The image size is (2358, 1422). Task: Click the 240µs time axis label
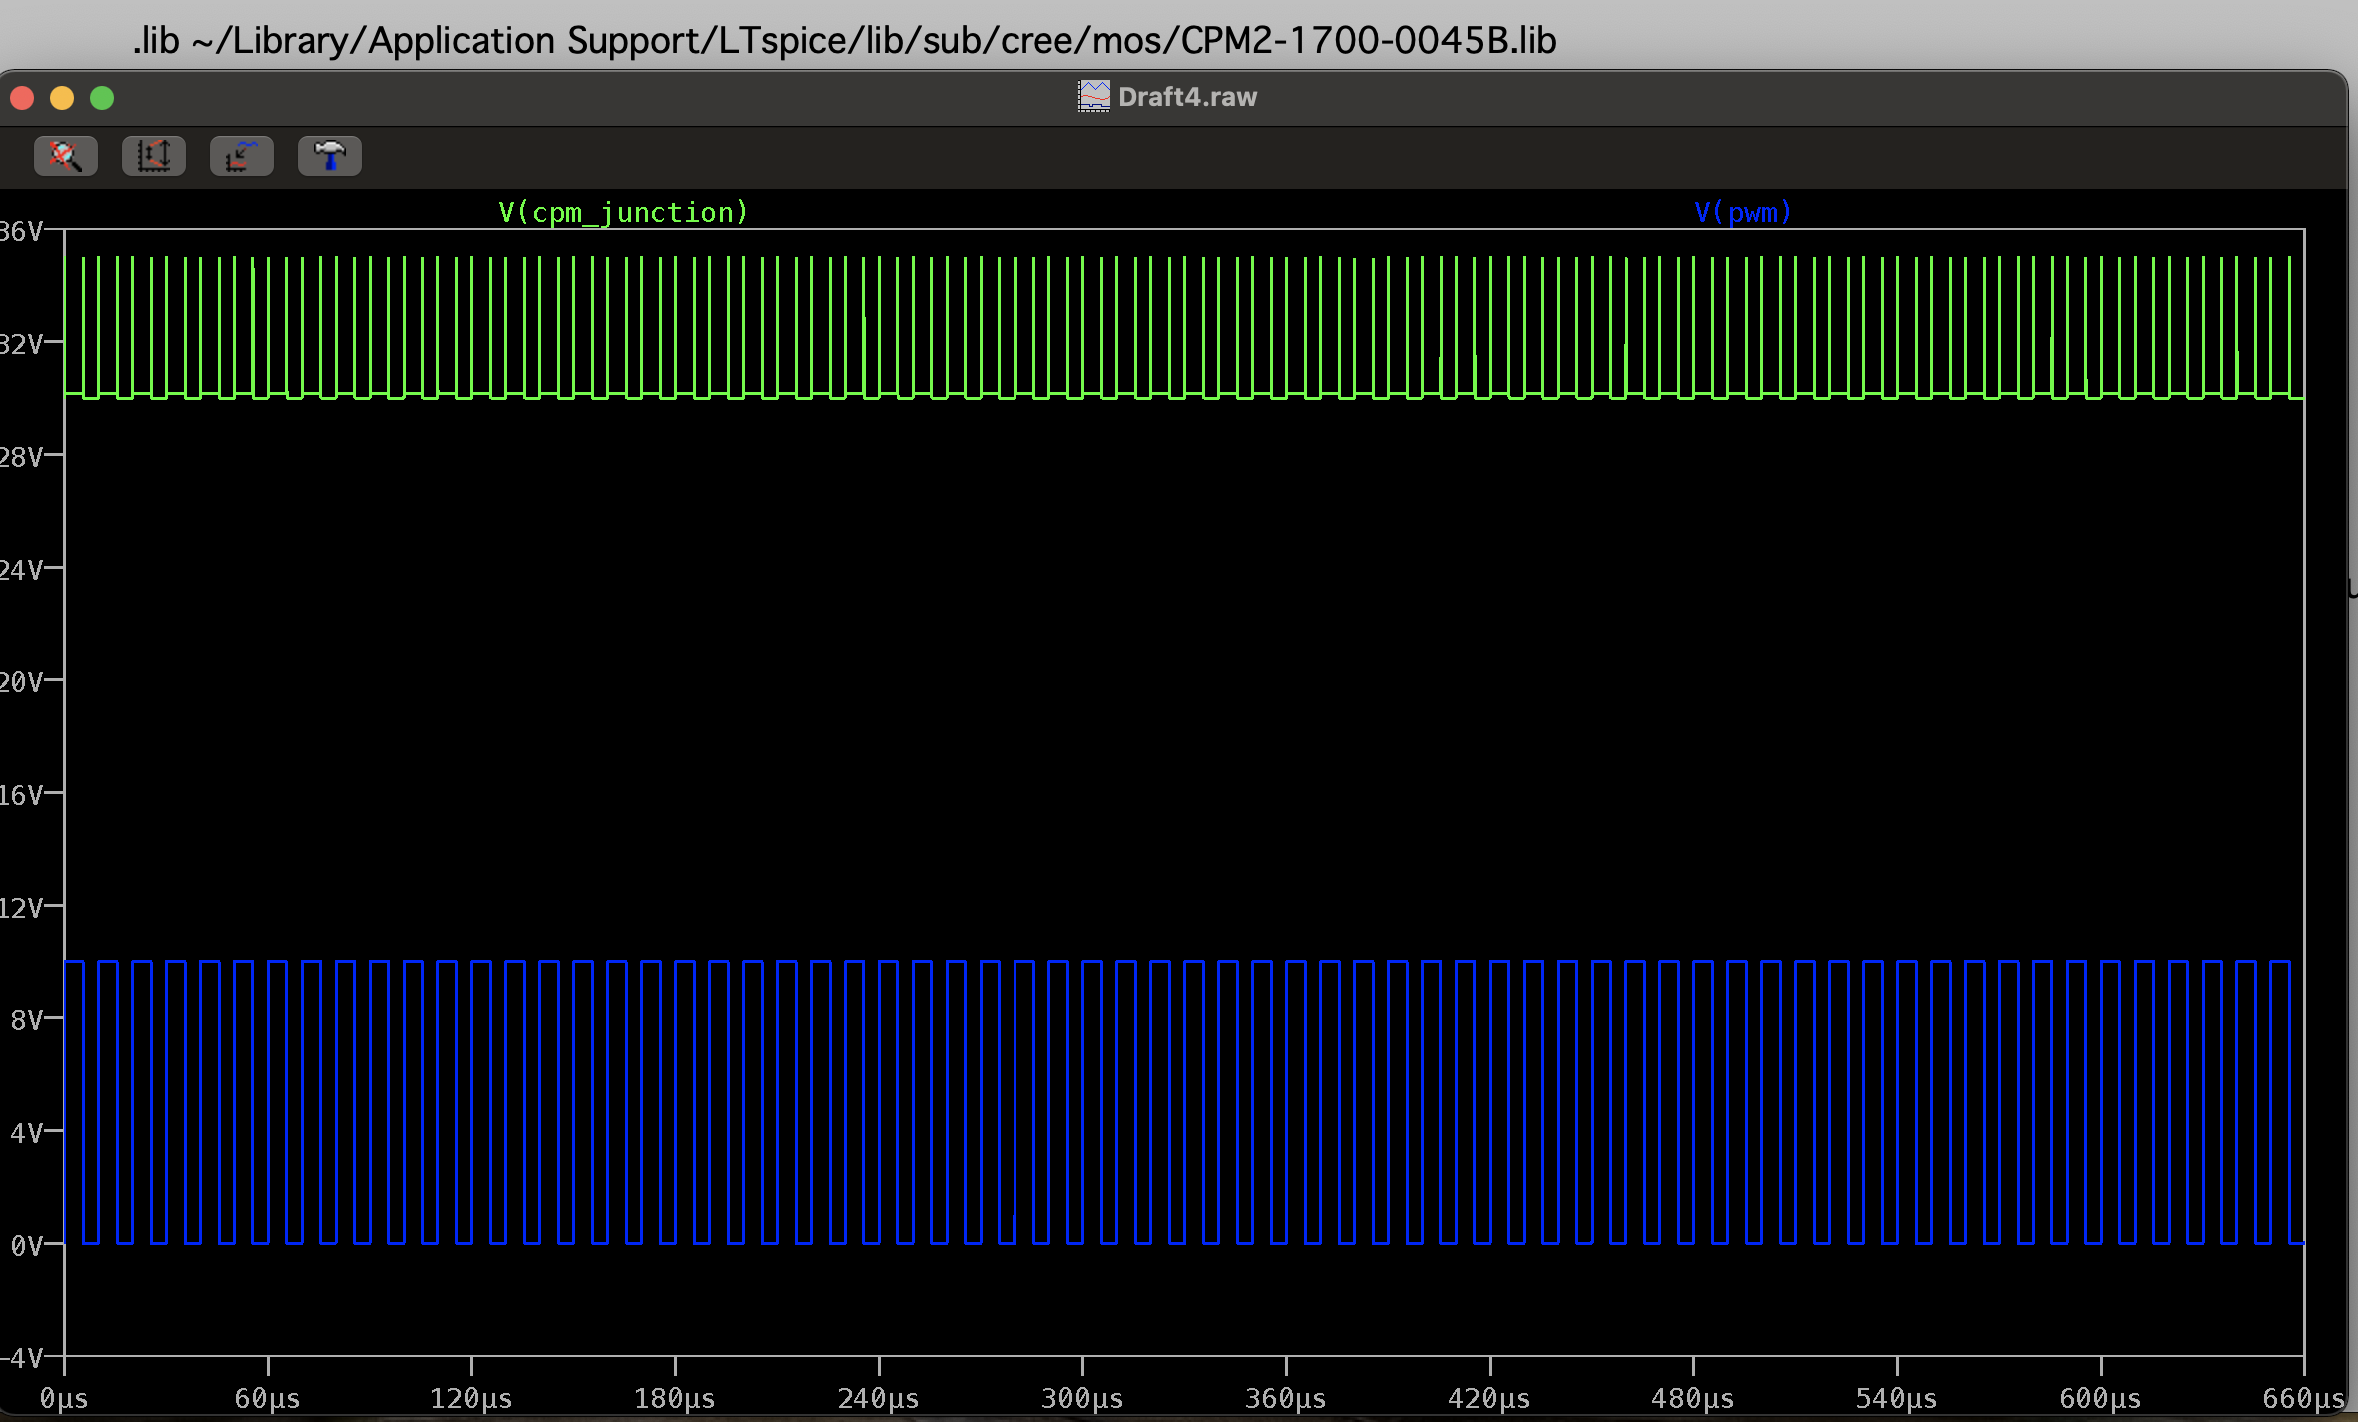[878, 1398]
